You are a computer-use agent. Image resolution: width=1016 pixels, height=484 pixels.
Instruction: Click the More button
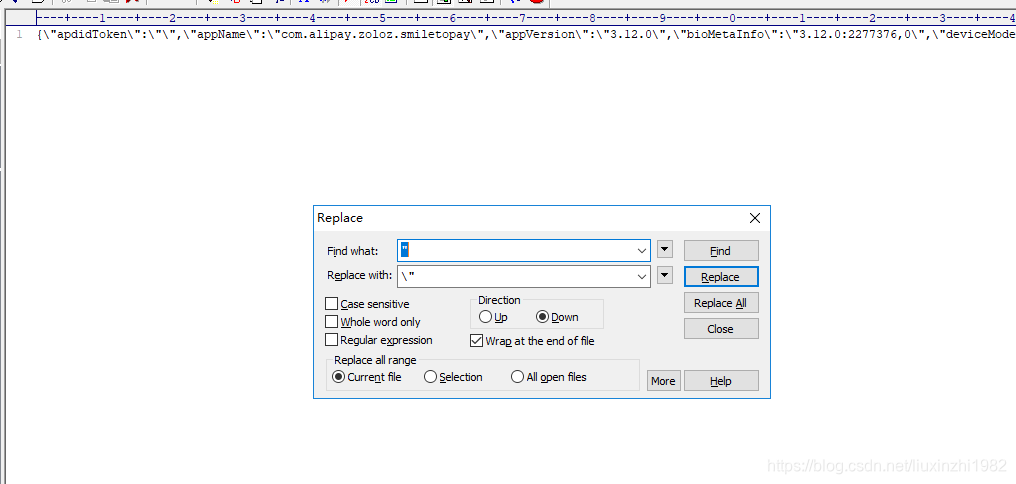[664, 381]
